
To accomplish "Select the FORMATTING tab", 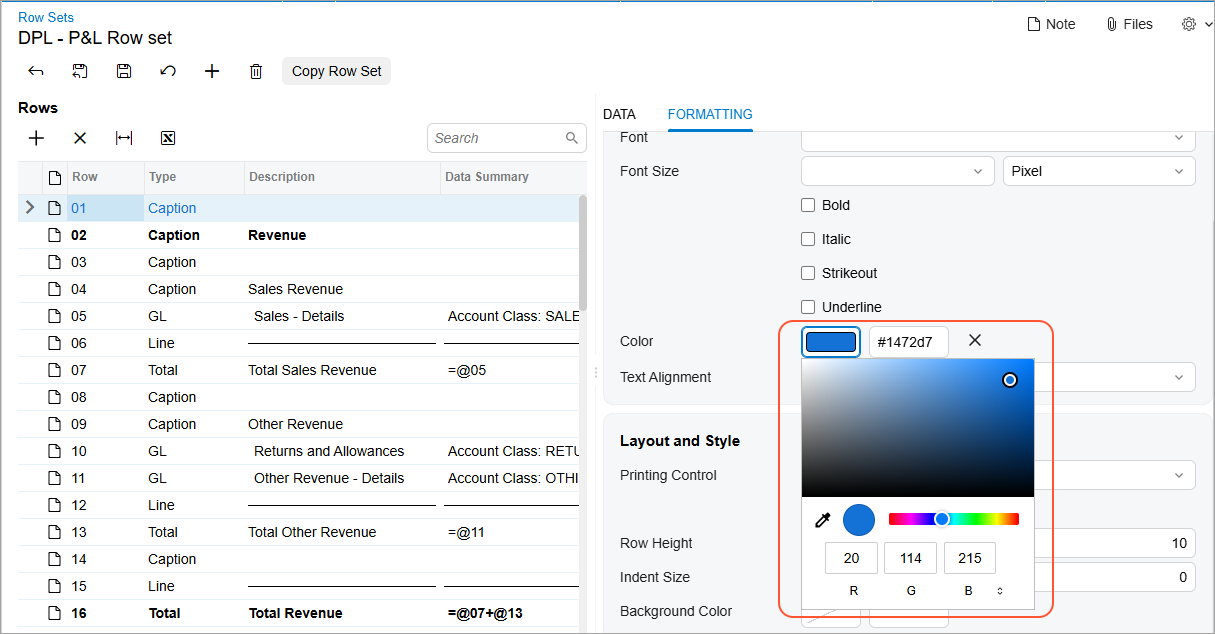I will (710, 114).
